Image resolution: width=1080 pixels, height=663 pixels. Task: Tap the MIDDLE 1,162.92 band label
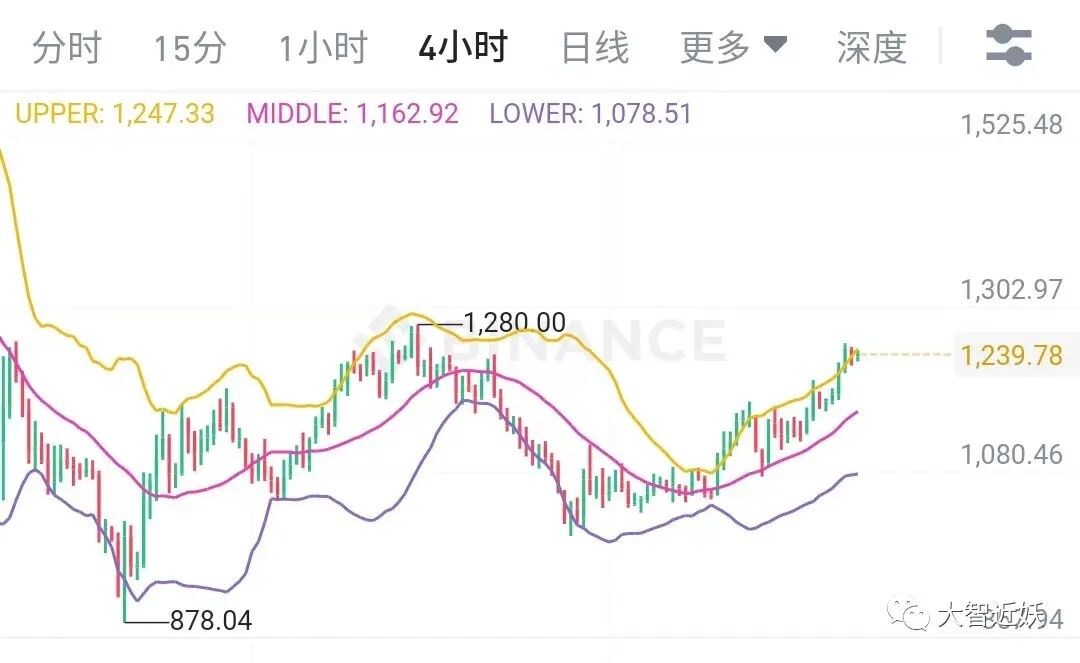pos(352,114)
